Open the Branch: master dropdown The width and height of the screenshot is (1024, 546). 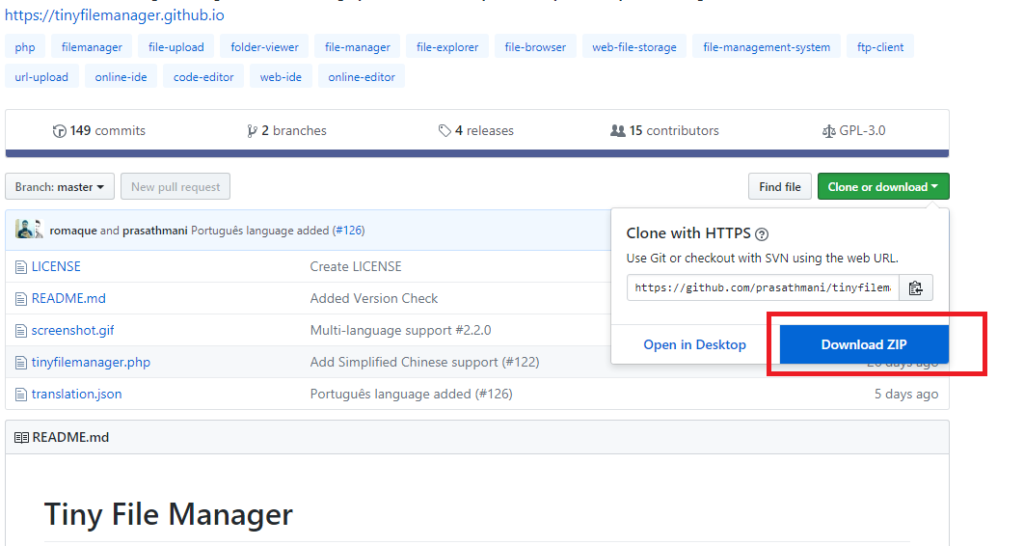[59, 187]
